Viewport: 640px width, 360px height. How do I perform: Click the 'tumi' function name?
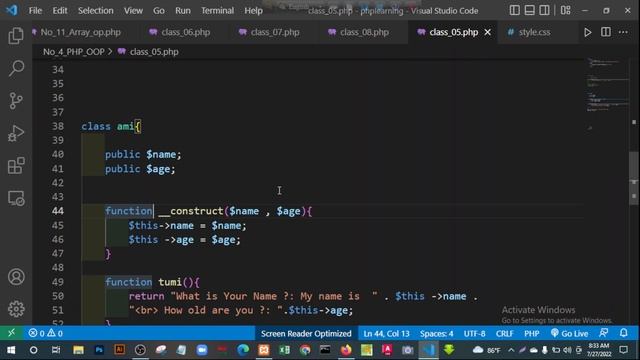[170, 282]
